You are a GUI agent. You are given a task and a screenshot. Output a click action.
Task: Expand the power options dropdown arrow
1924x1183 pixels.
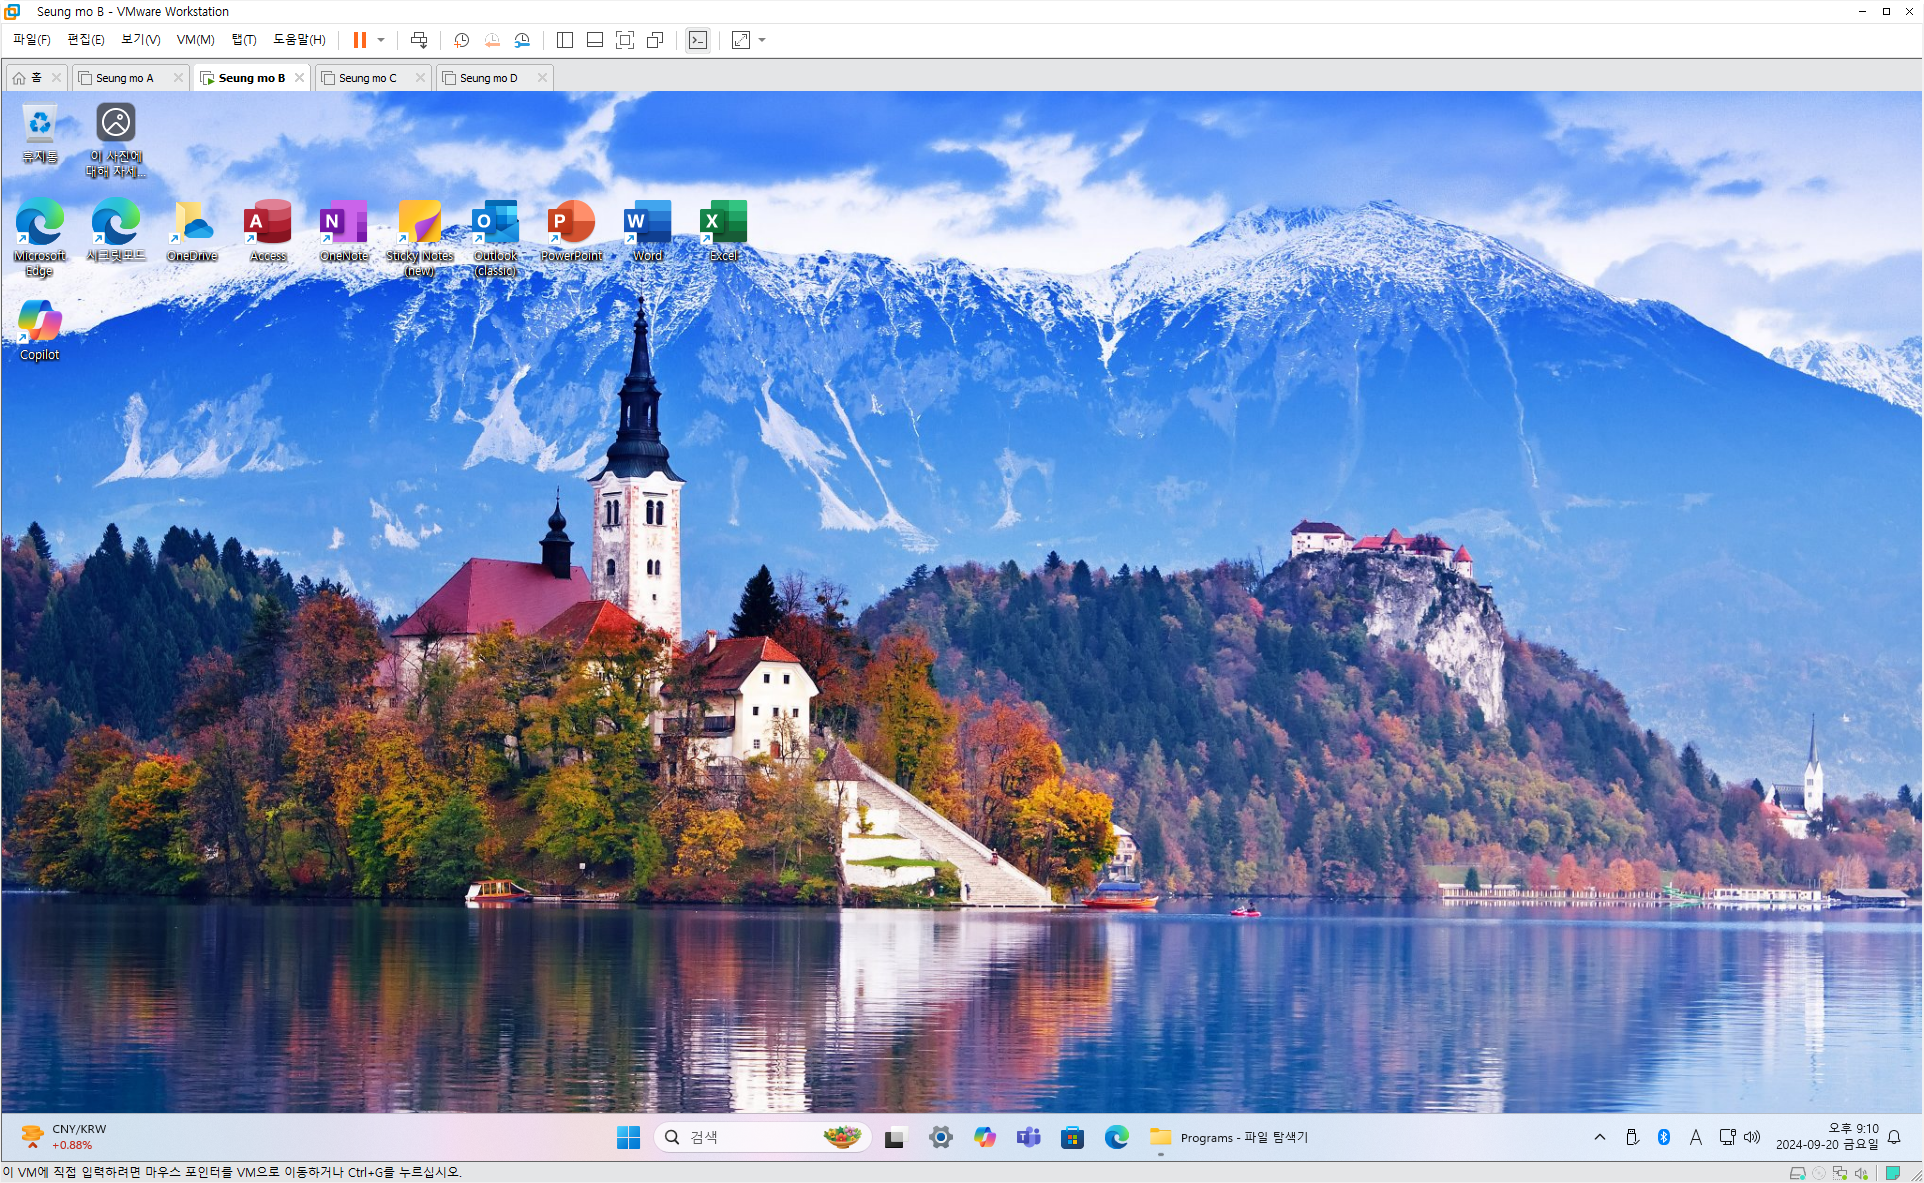click(381, 40)
